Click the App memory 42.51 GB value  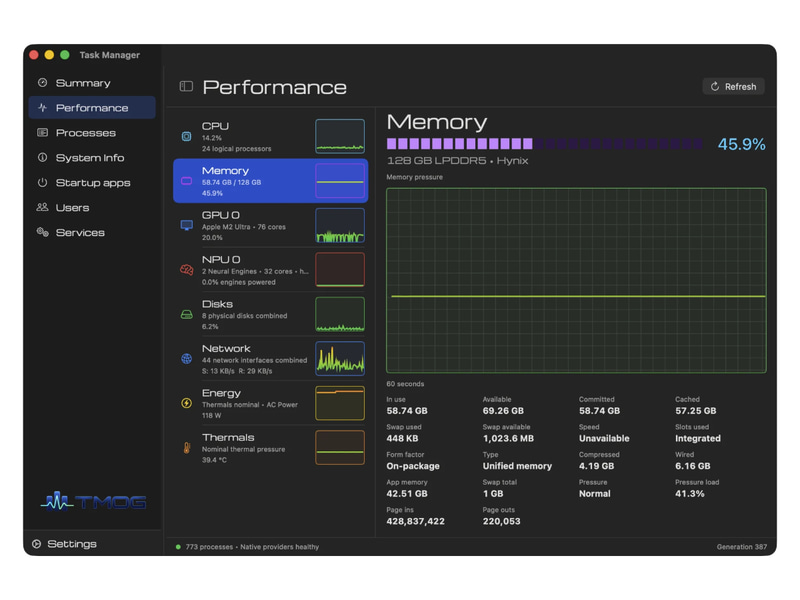[407, 493]
